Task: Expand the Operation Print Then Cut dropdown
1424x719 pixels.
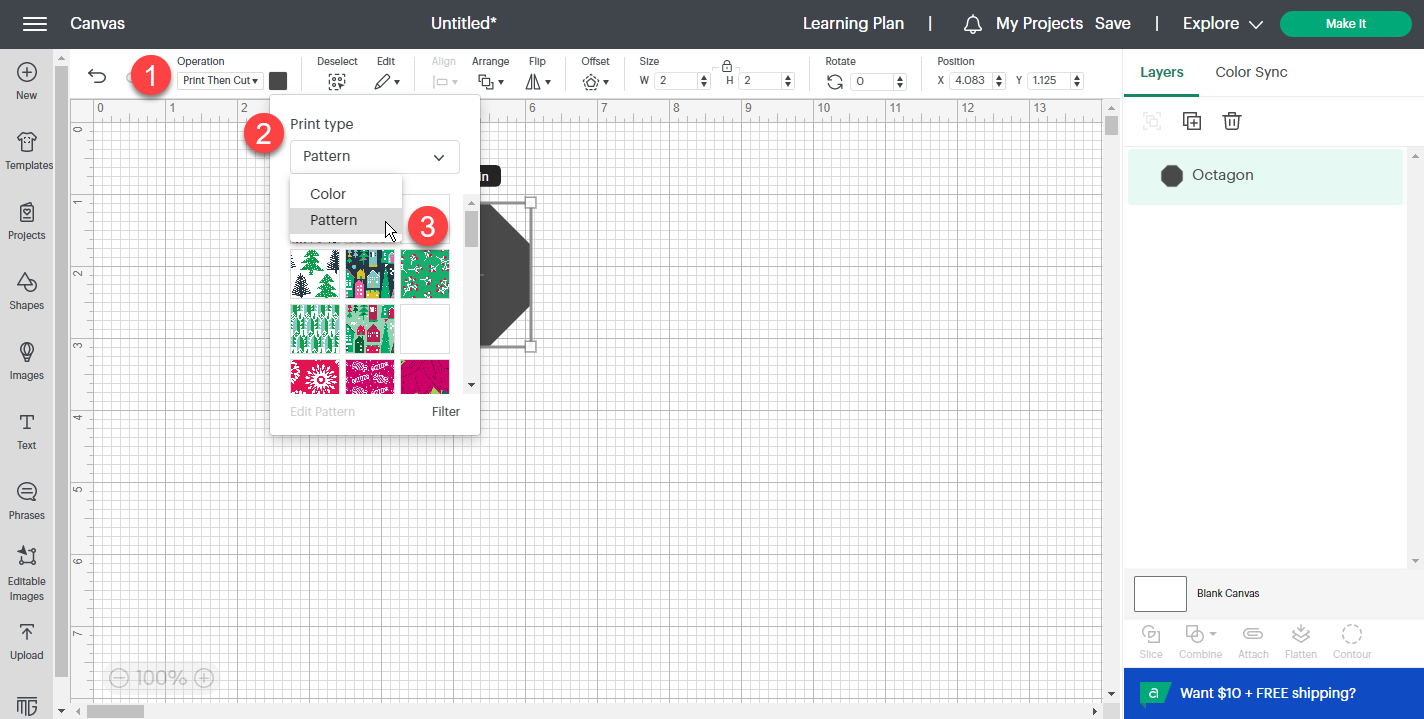Action: tap(220, 81)
